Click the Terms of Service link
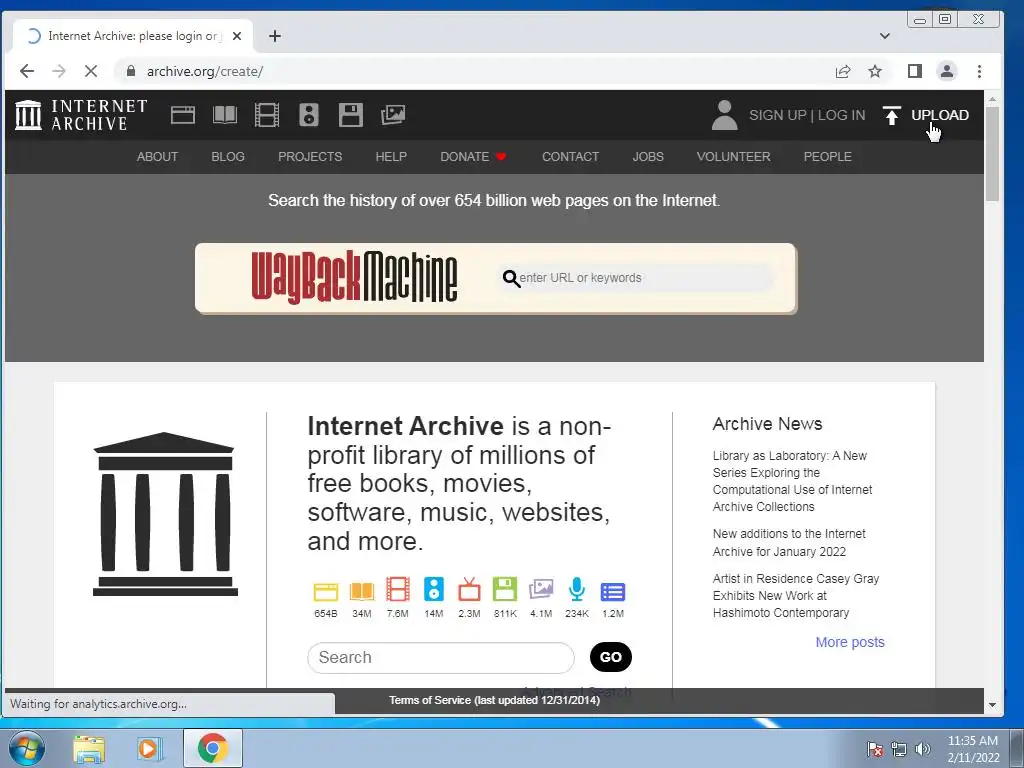This screenshot has height=768, width=1024. (x=494, y=700)
